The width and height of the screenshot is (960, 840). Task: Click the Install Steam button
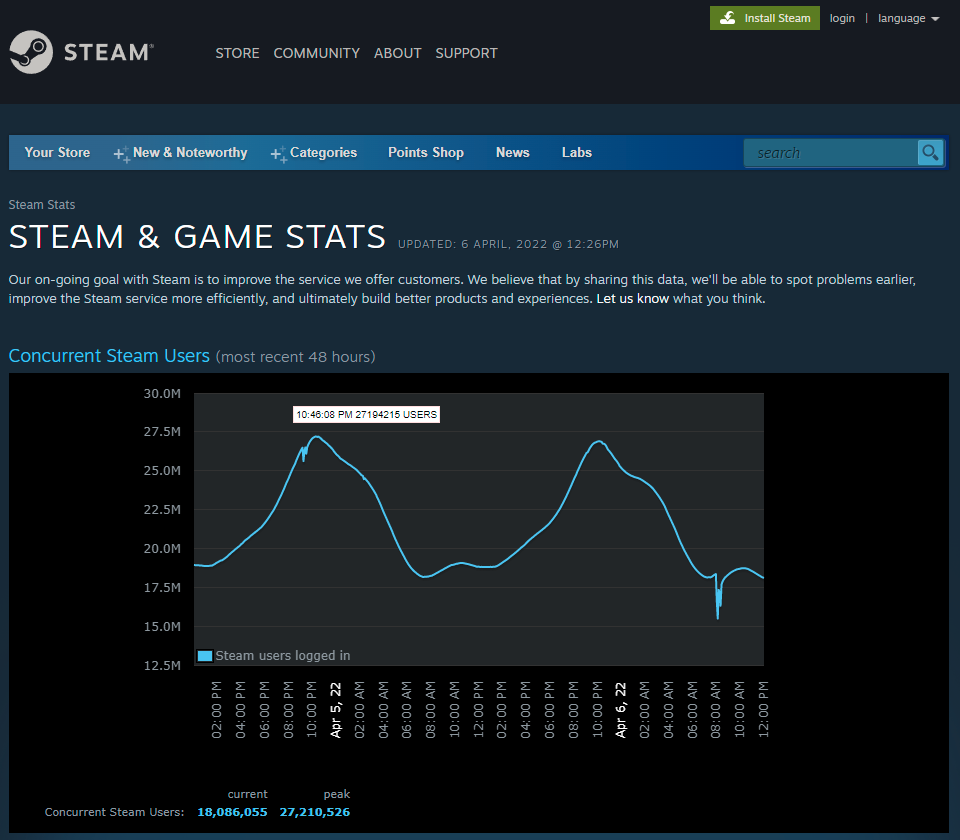click(765, 18)
